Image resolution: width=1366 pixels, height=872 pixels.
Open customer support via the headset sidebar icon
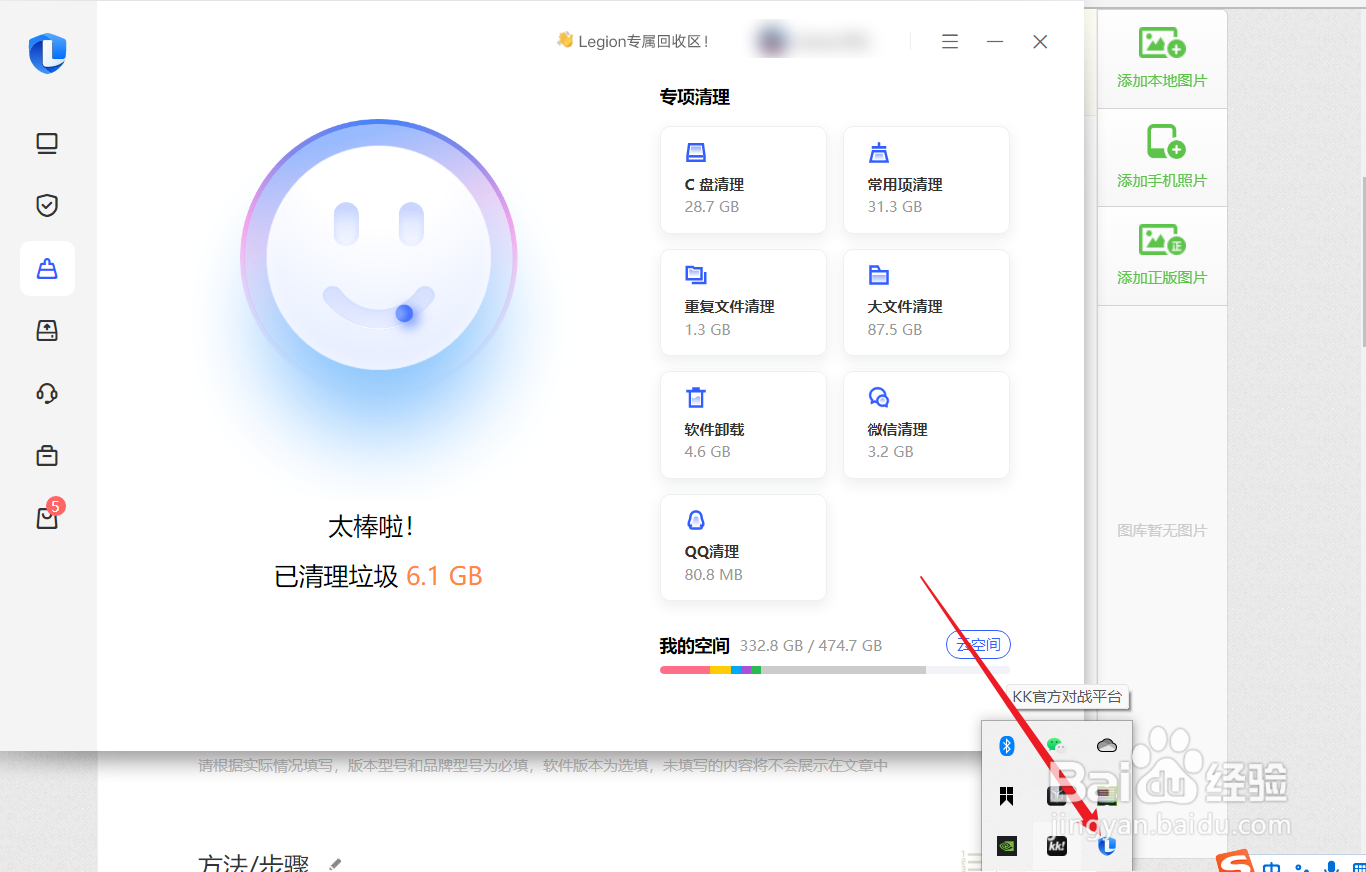click(x=46, y=393)
